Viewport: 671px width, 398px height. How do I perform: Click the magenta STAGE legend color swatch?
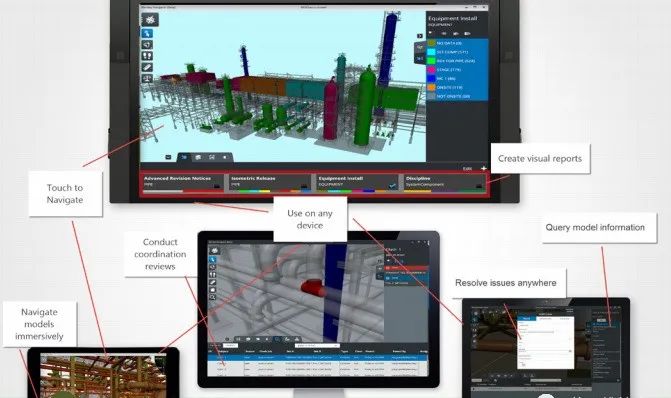pos(431,70)
